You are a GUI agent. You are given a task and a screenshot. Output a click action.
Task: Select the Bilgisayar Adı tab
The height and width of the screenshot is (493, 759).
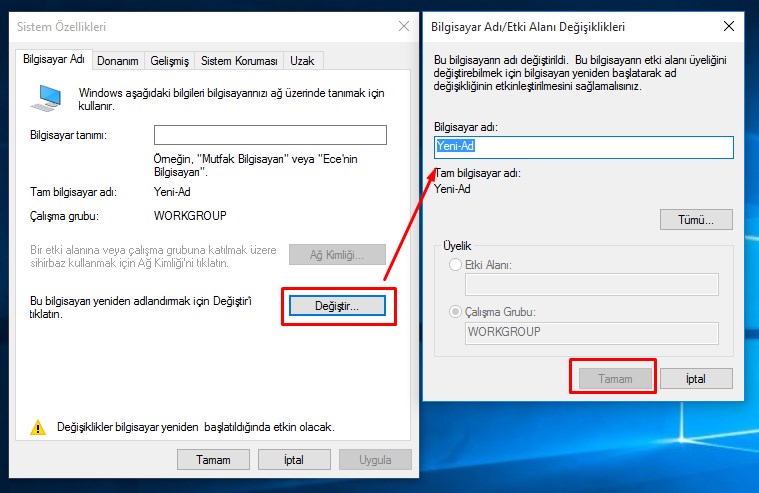[x=54, y=60]
